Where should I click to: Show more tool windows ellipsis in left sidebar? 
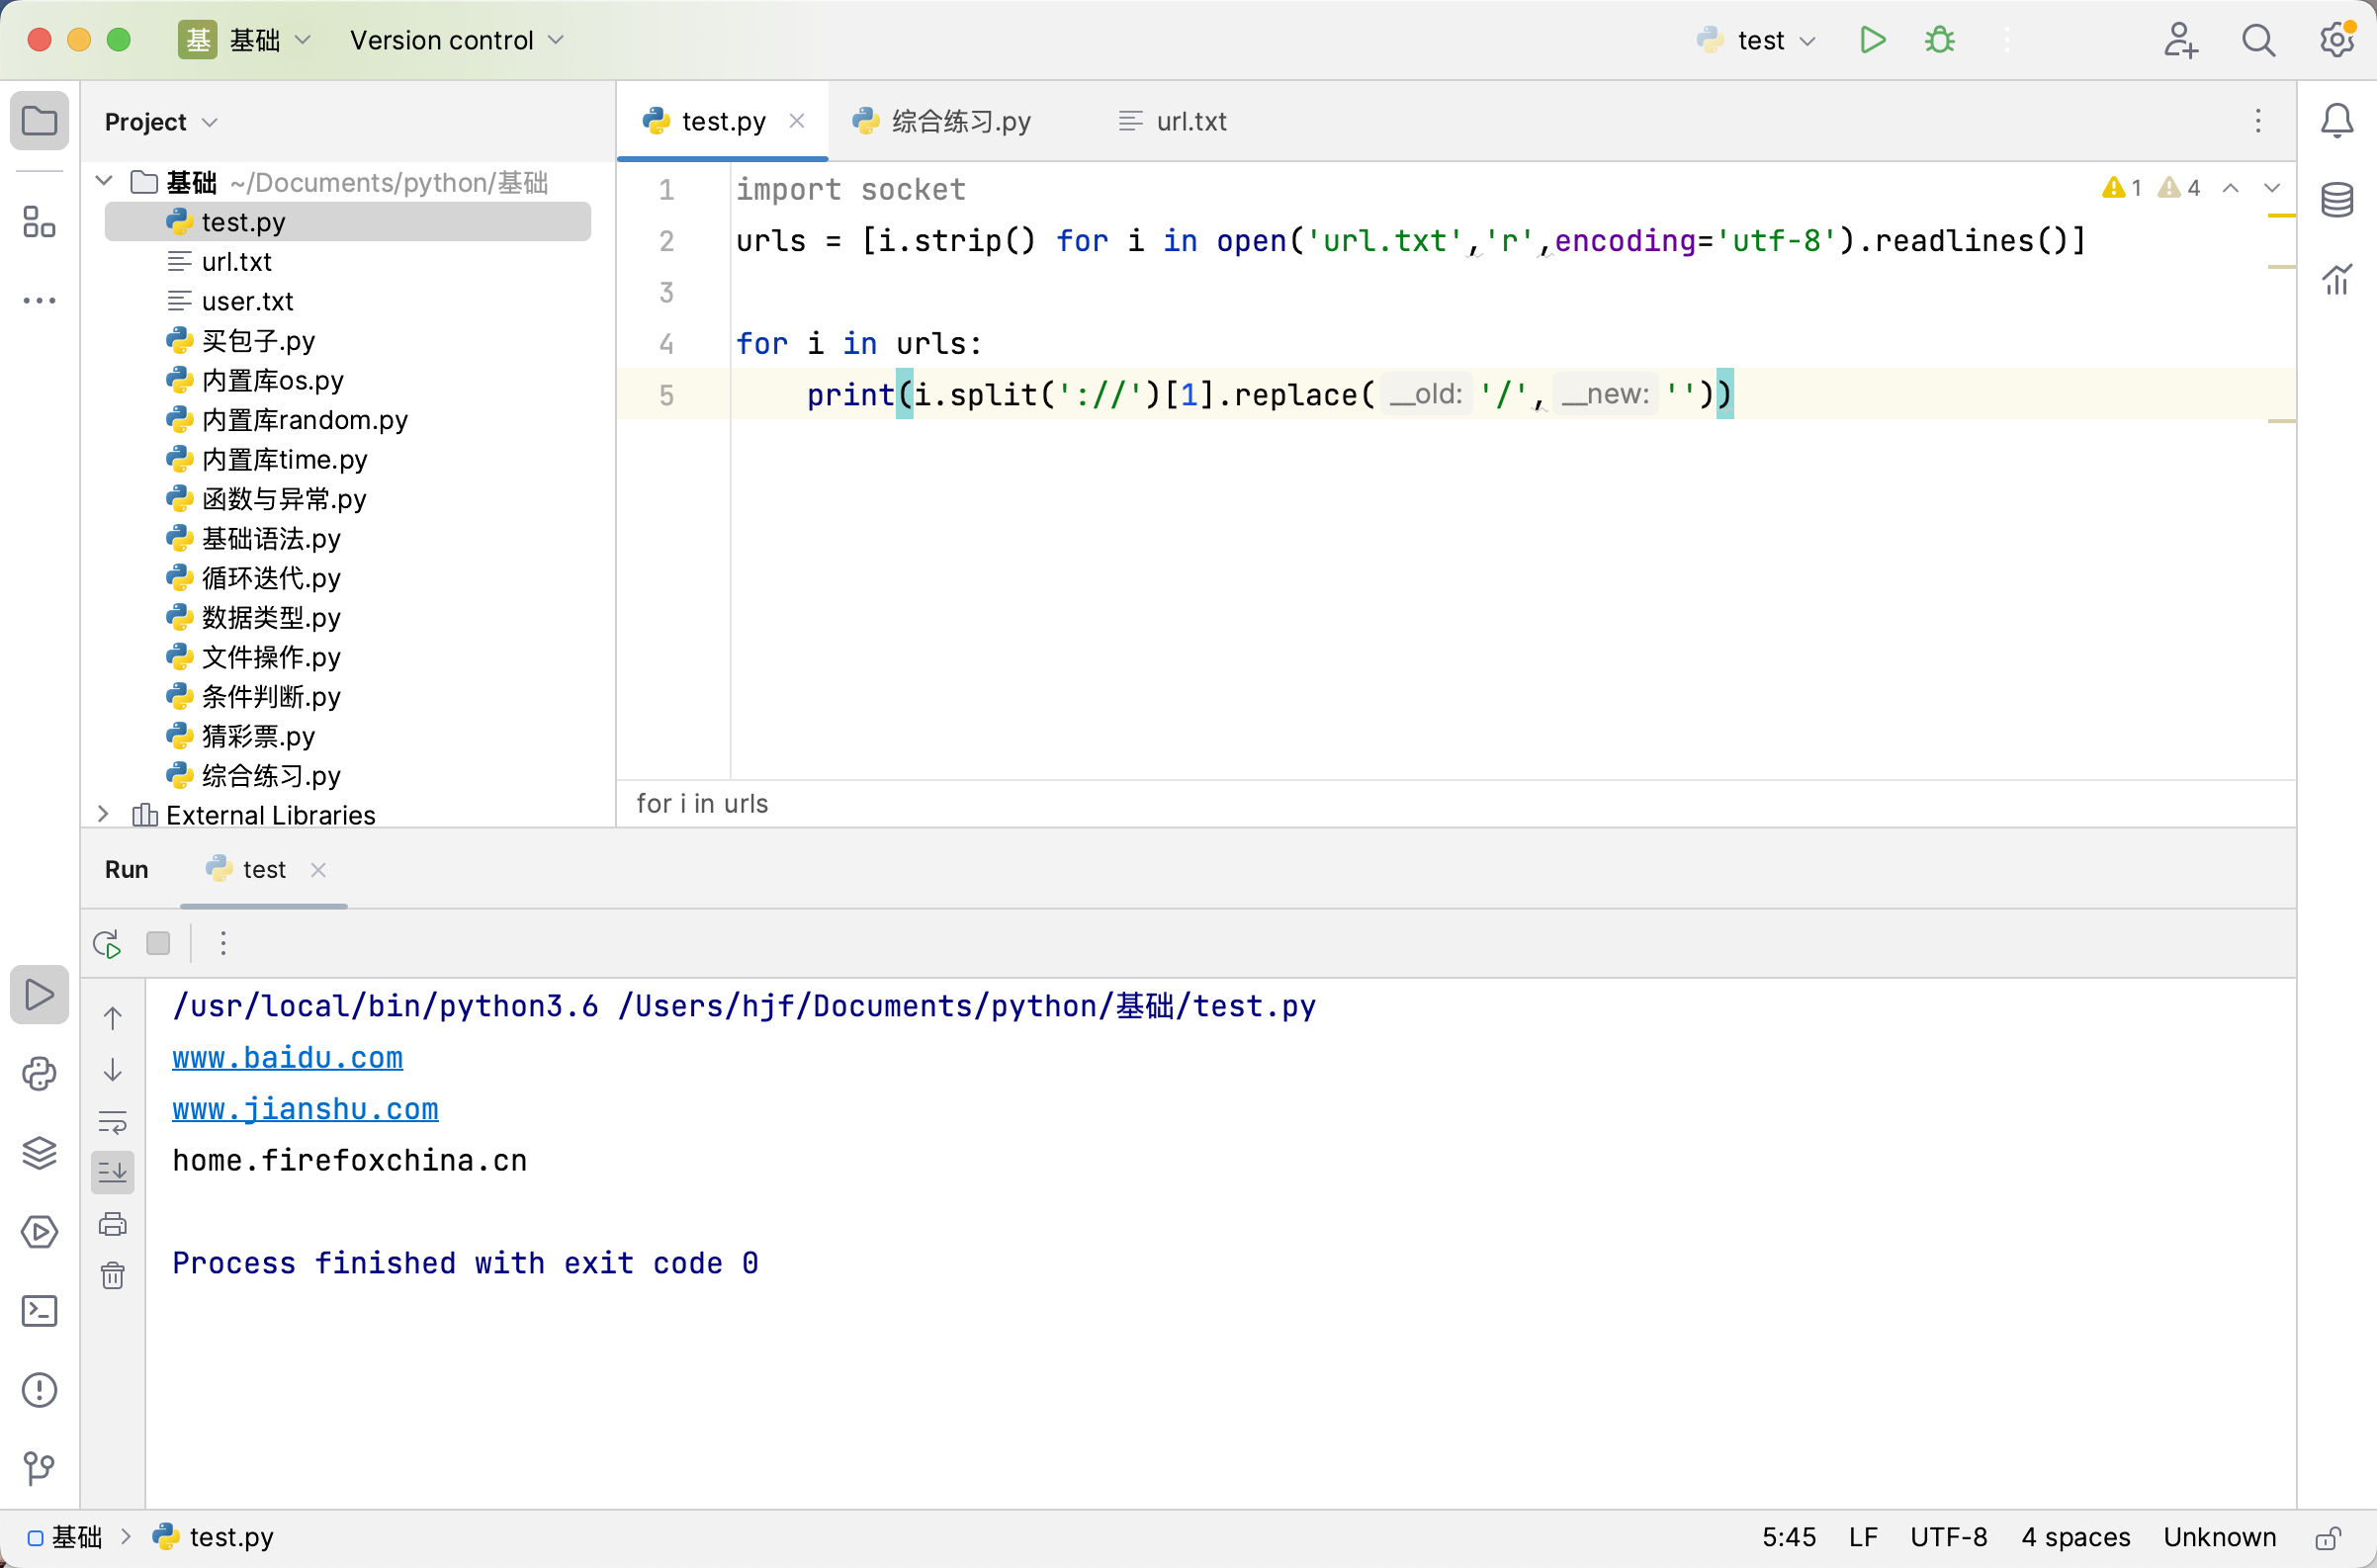click(x=39, y=300)
